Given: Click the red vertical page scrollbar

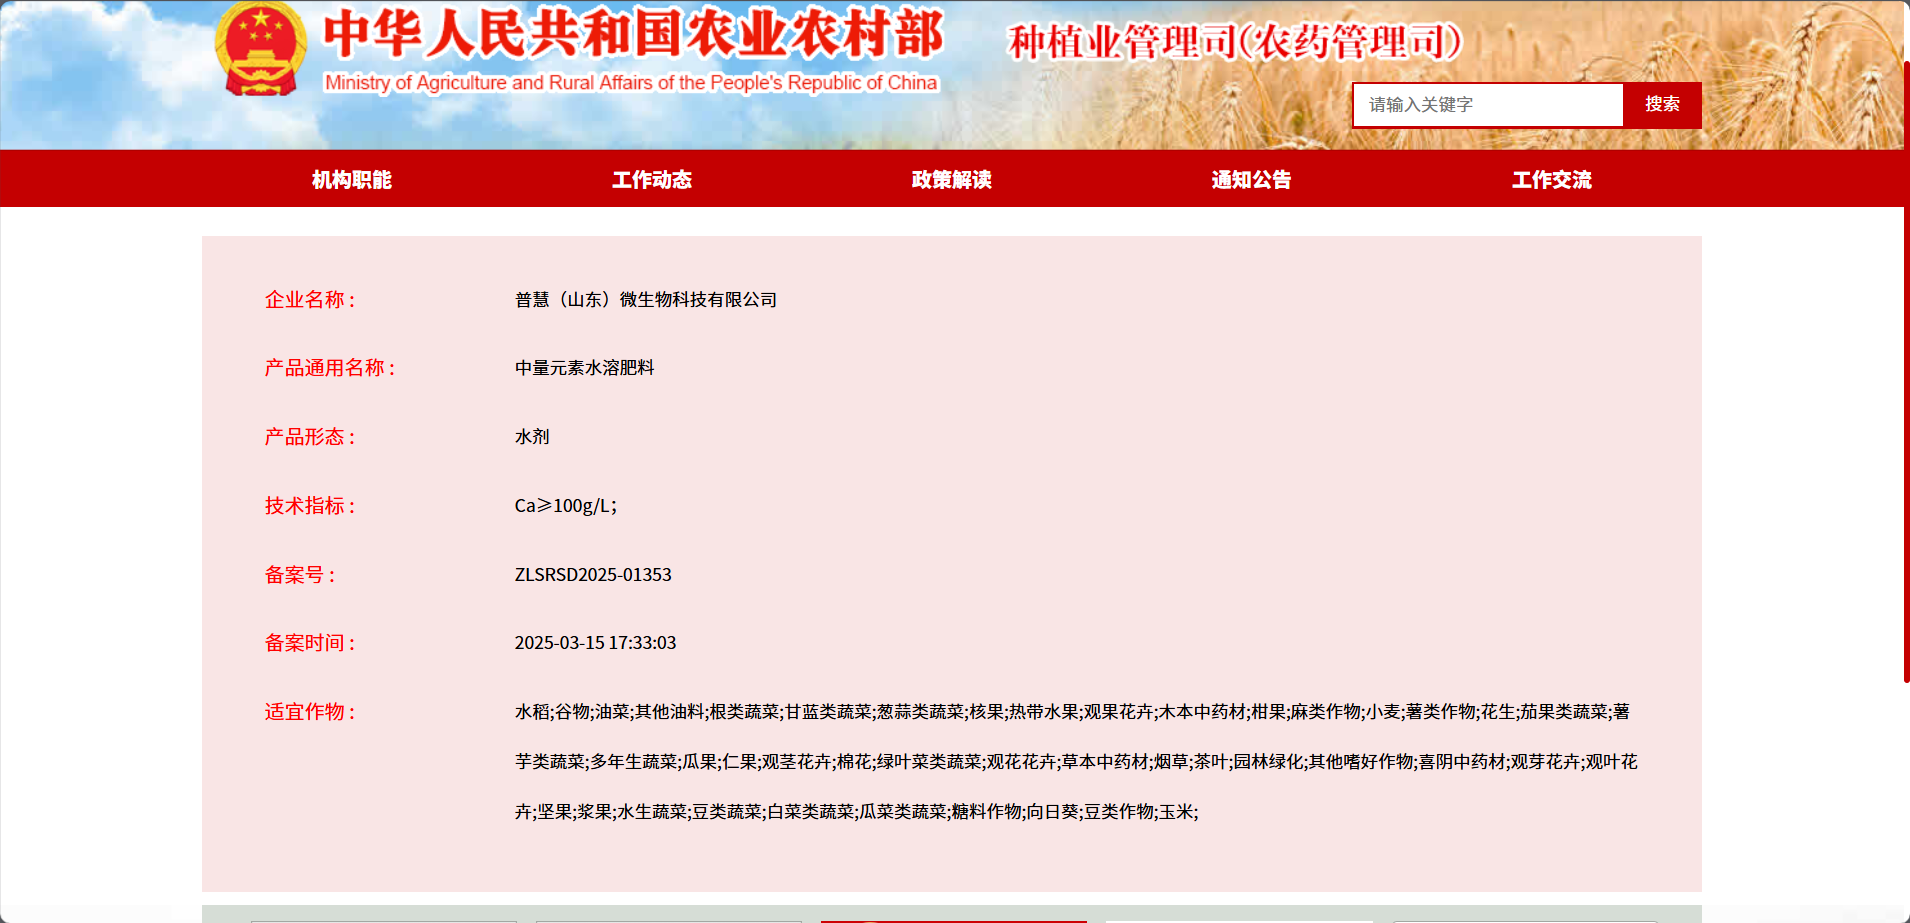Looking at the screenshot, I should [1906, 370].
